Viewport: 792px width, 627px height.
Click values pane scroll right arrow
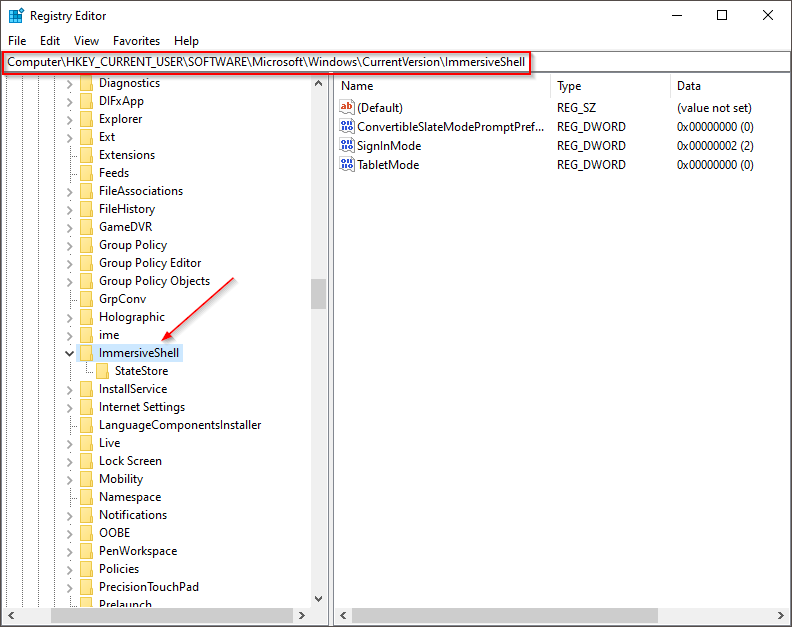coord(780,615)
